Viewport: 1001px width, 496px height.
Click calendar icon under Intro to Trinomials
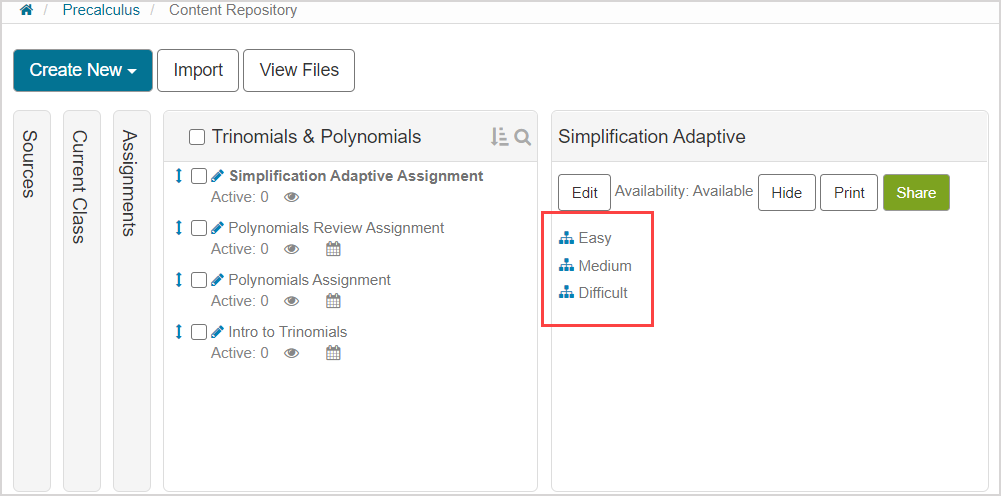[x=334, y=353]
